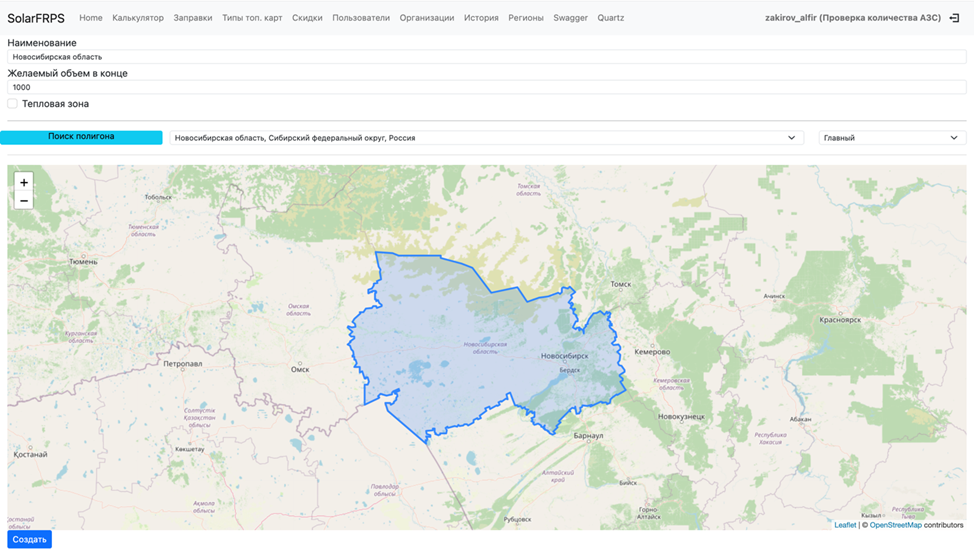Click the logout icon next to username

tap(955, 18)
